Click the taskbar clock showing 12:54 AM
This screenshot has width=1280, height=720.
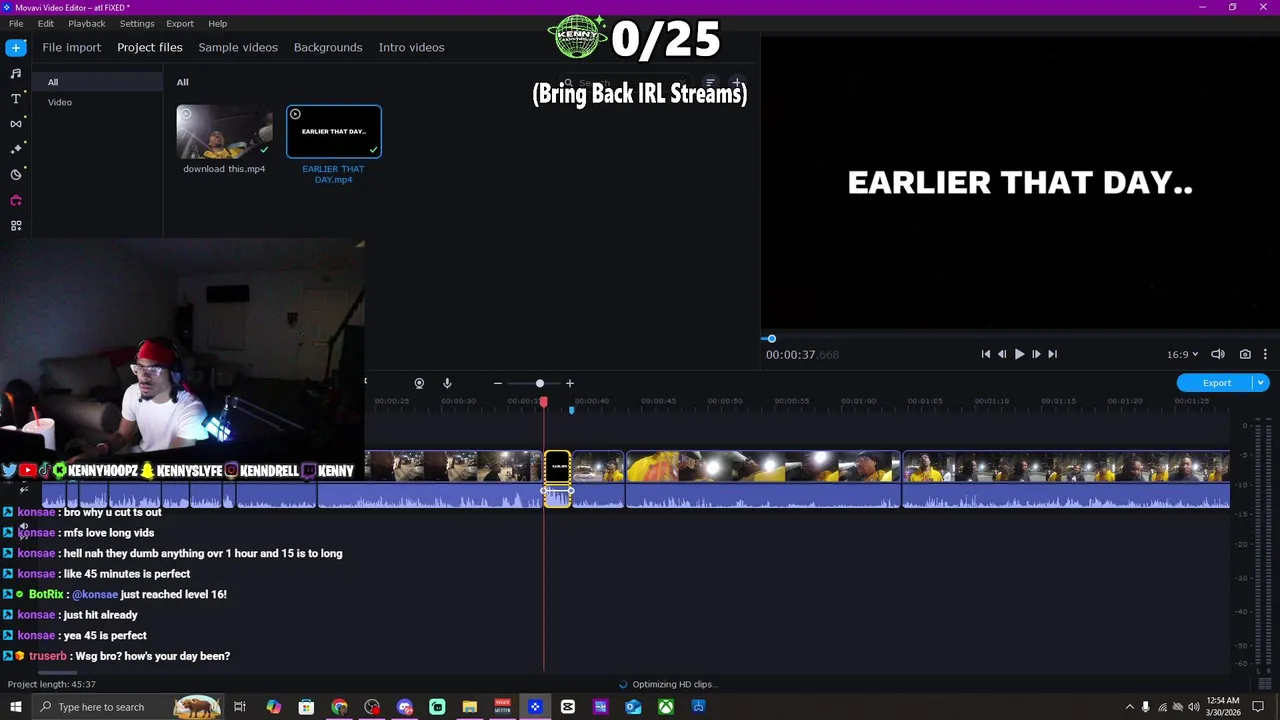pyautogui.click(x=1222, y=707)
